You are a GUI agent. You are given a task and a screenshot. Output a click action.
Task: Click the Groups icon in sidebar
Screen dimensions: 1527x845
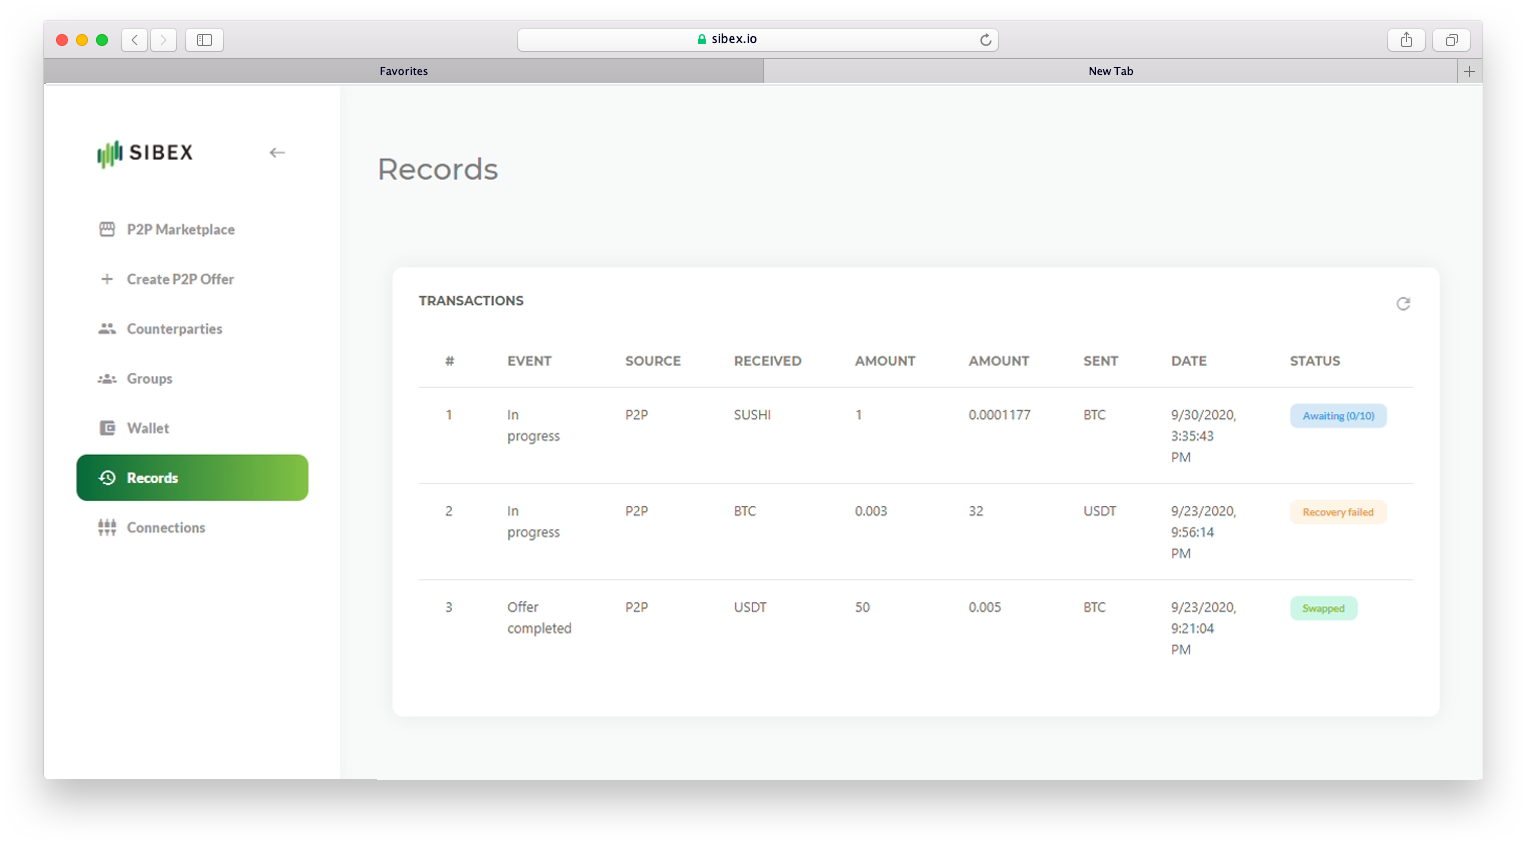coord(107,379)
